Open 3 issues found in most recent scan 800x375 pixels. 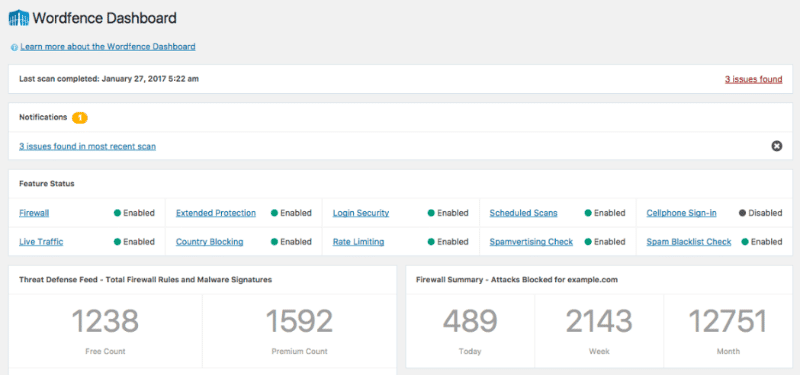click(87, 146)
